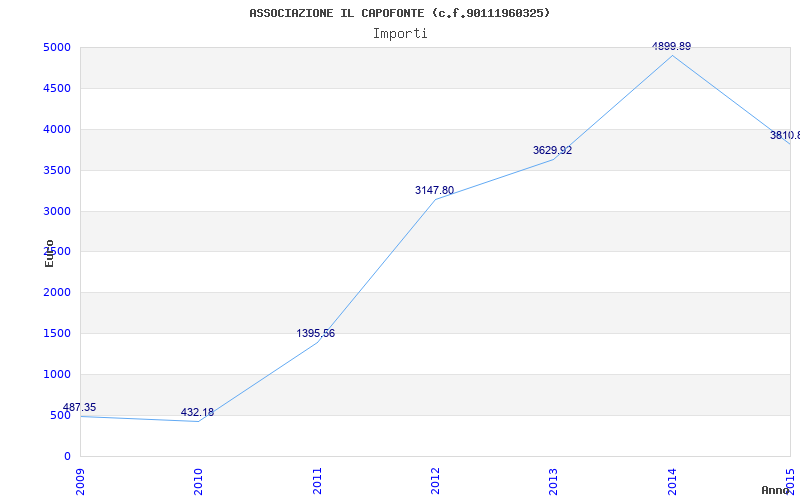
Task: Click the 2013 x-axis label
Action: pos(554,481)
